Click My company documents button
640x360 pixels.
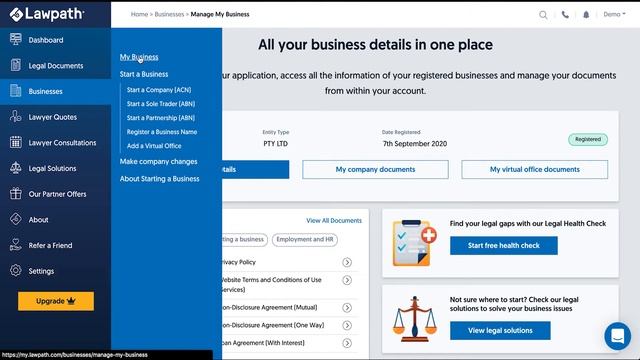click(x=375, y=169)
